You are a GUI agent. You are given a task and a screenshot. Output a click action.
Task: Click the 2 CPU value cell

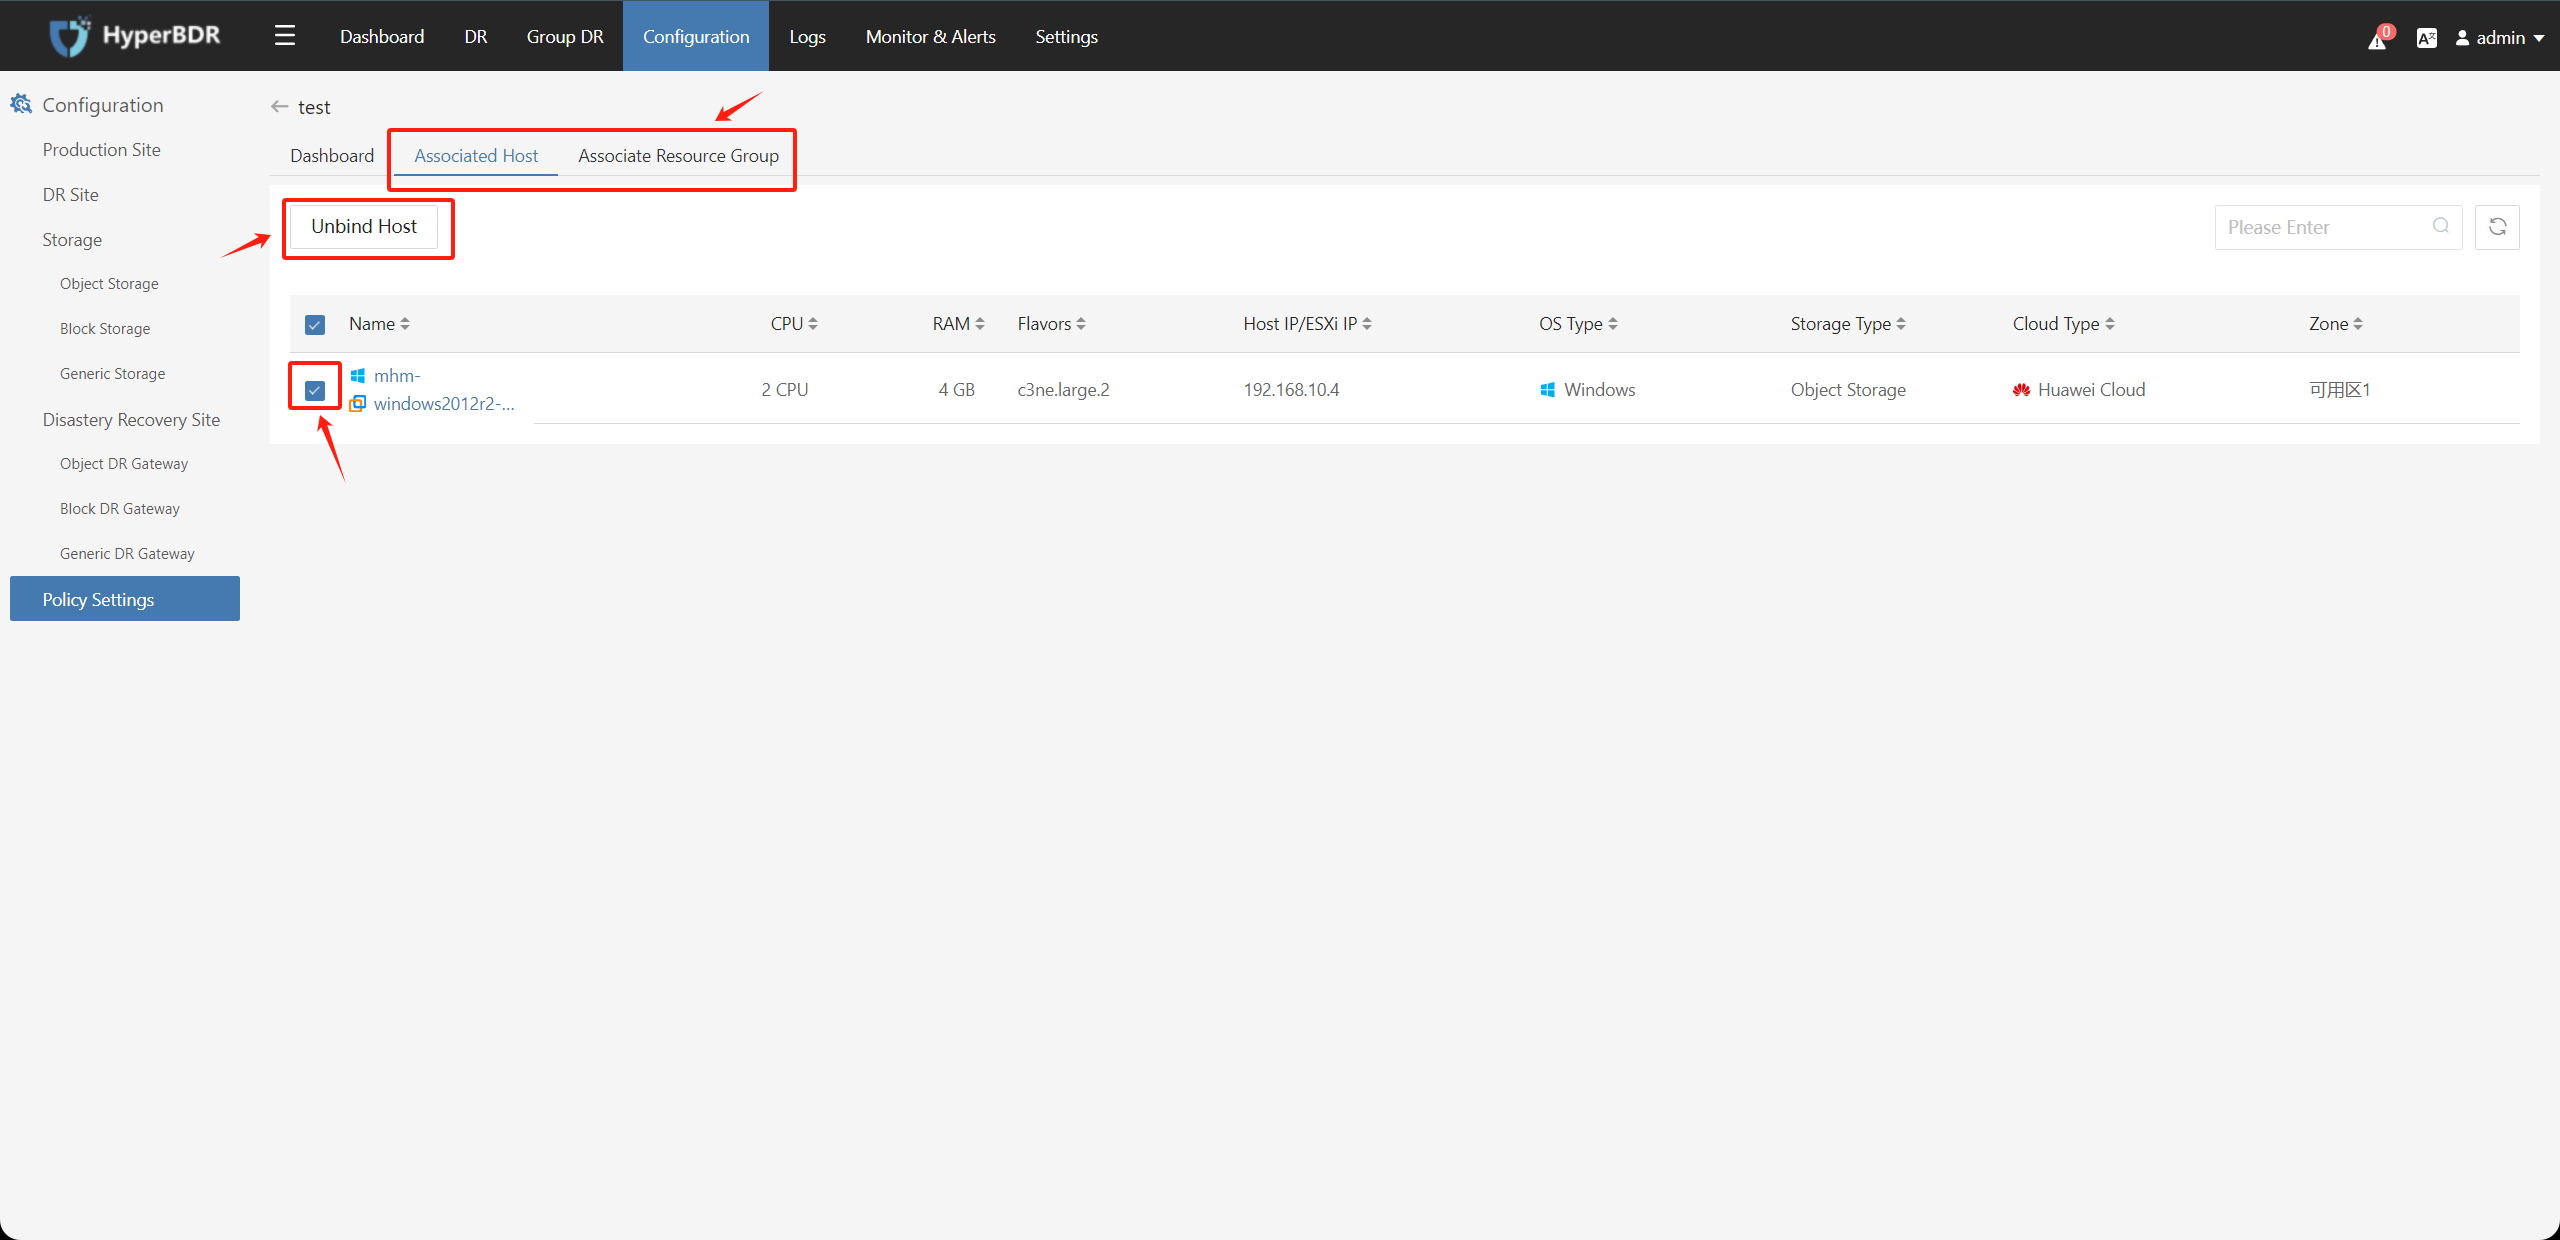point(785,390)
